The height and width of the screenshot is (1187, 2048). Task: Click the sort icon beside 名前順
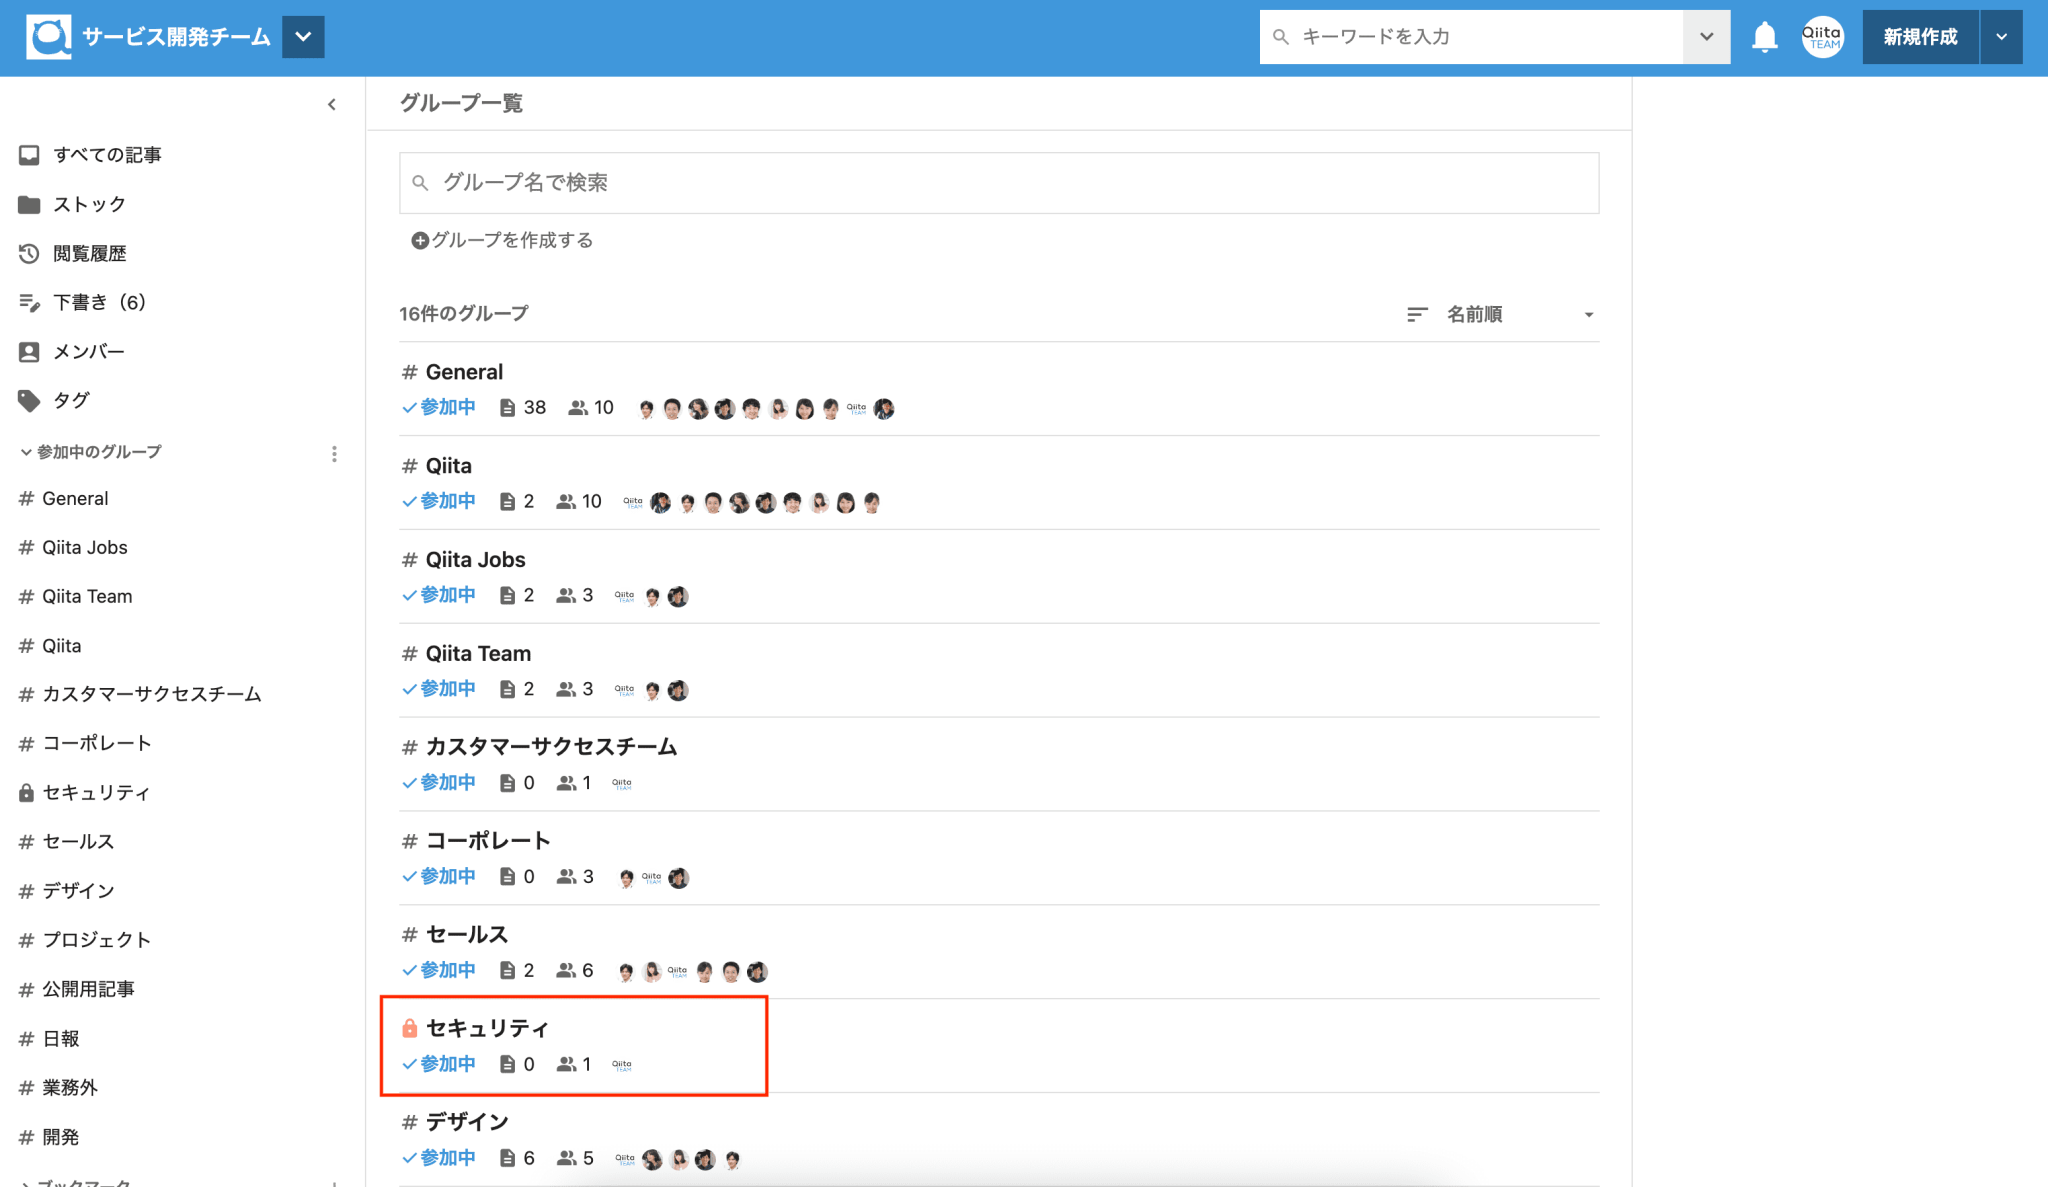(1416, 315)
